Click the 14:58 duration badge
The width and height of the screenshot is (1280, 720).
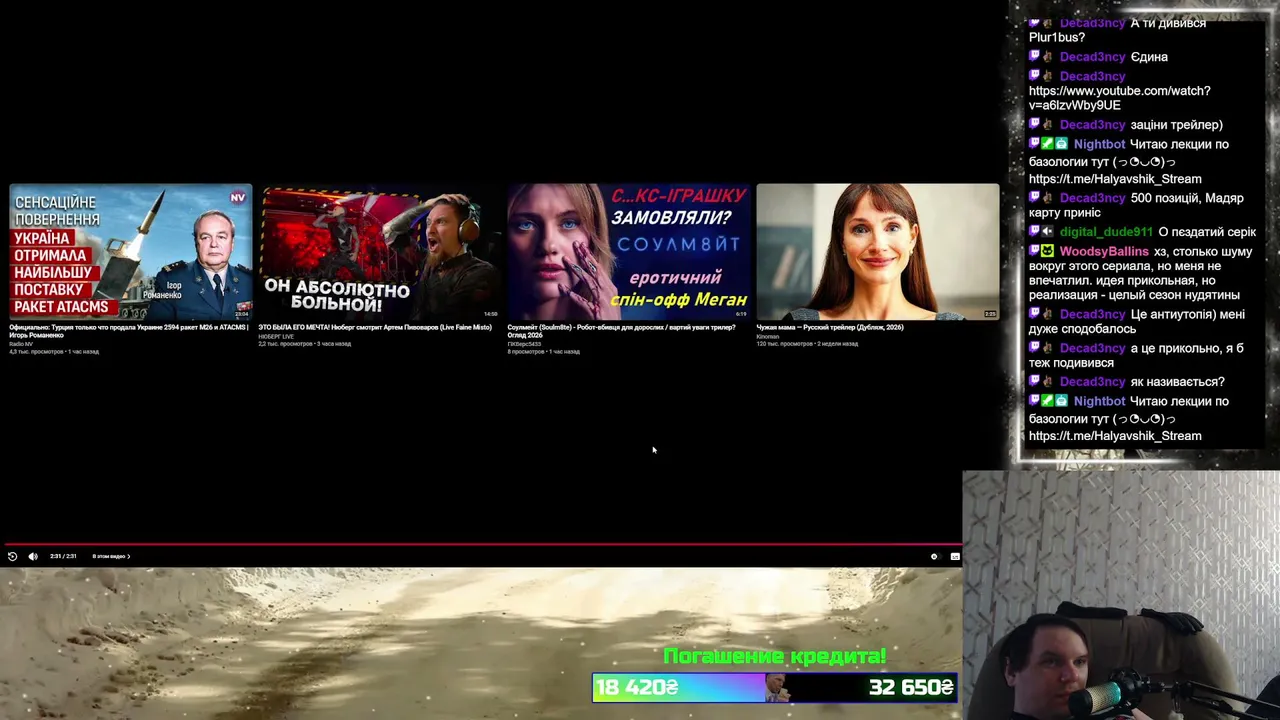pyautogui.click(x=490, y=314)
